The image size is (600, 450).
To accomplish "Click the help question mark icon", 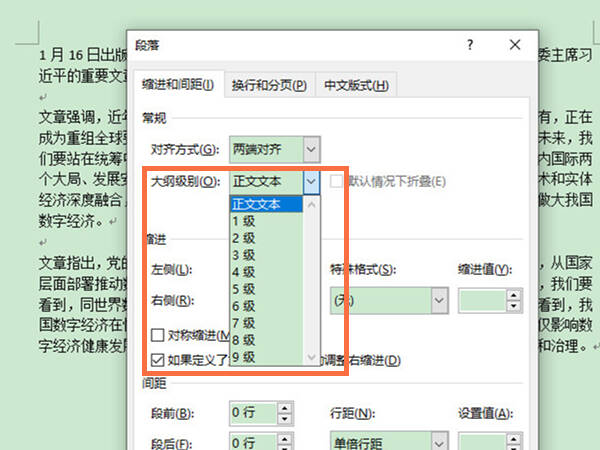I will tap(470, 45).
